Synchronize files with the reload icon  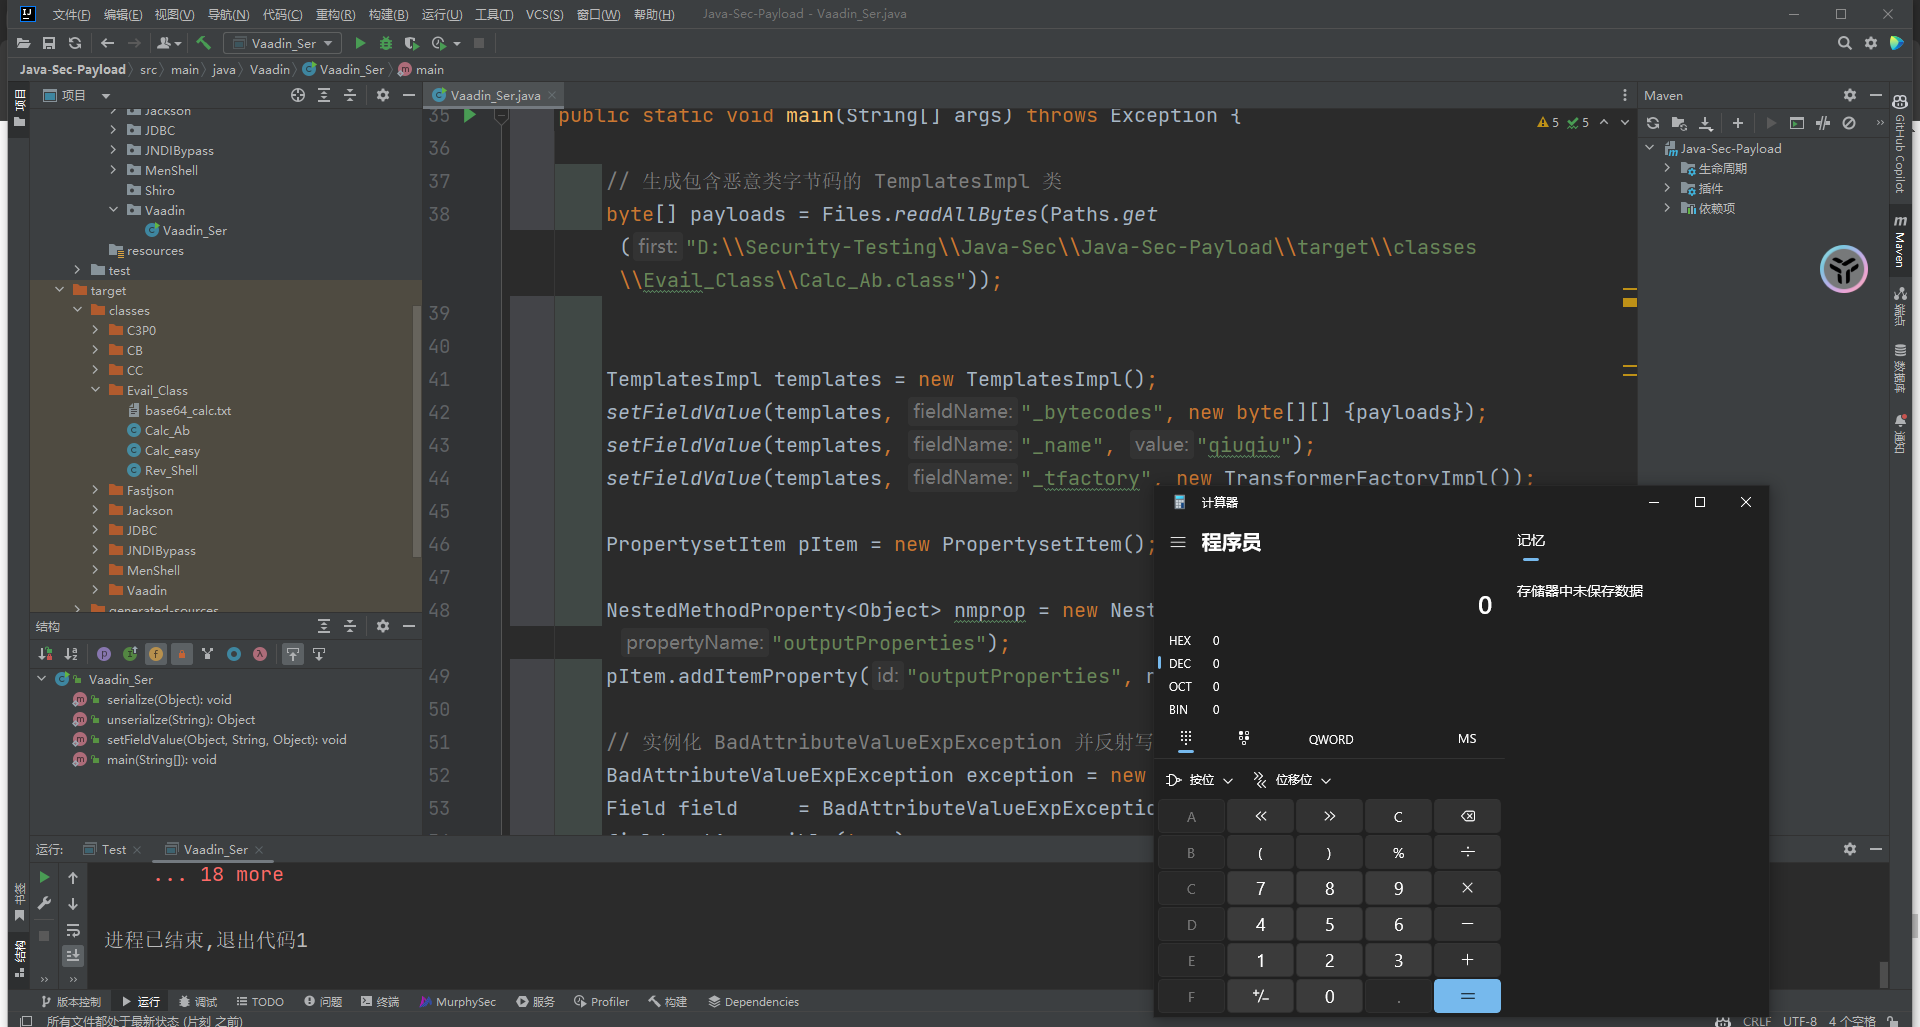pos(75,43)
